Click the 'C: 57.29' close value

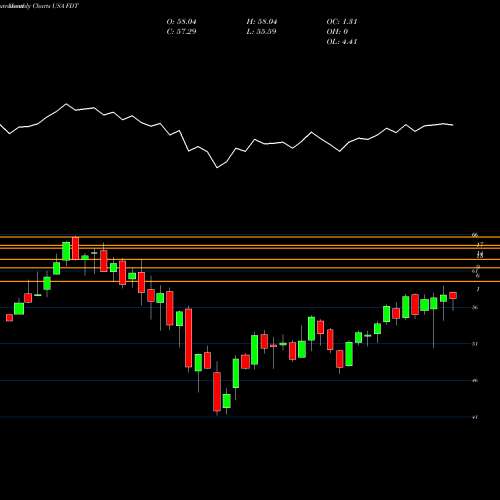pyautogui.click(x=181, y=32)
